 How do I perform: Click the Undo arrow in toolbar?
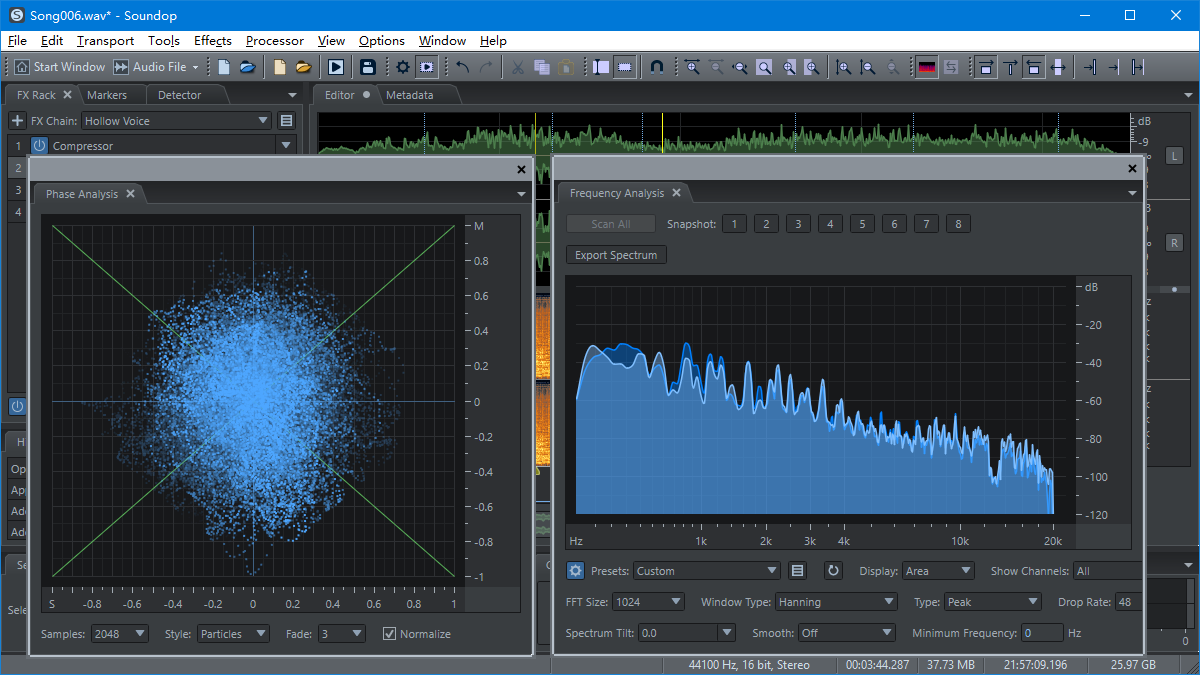[x=462, y=67]
